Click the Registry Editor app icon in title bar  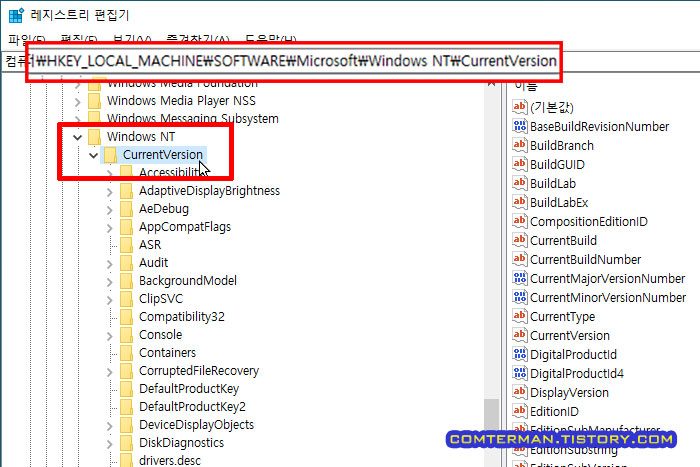[16, 15]
